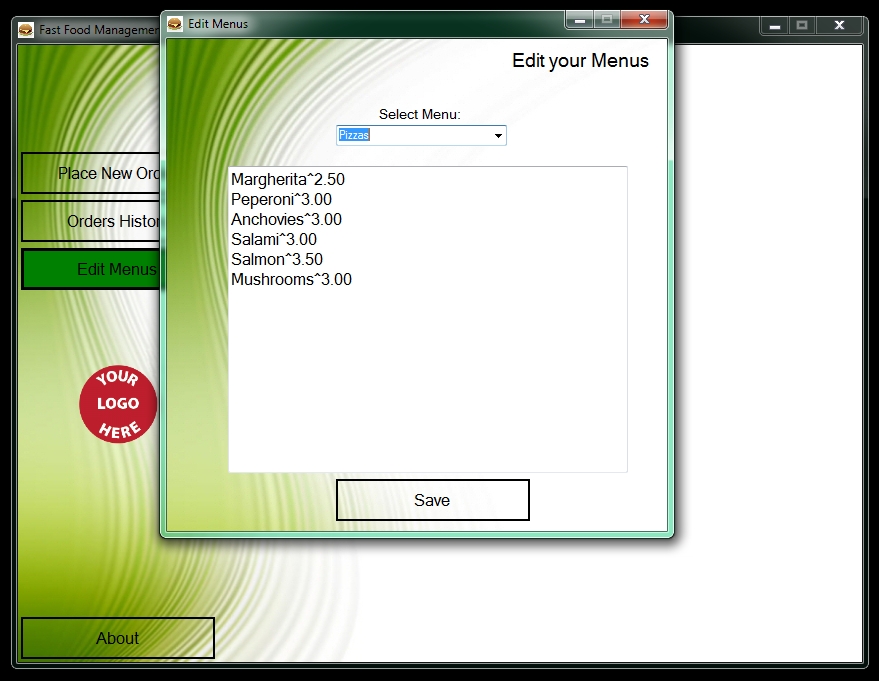Click the Edit your Menus heading
879x681 pixels.
tap(580, 61)
